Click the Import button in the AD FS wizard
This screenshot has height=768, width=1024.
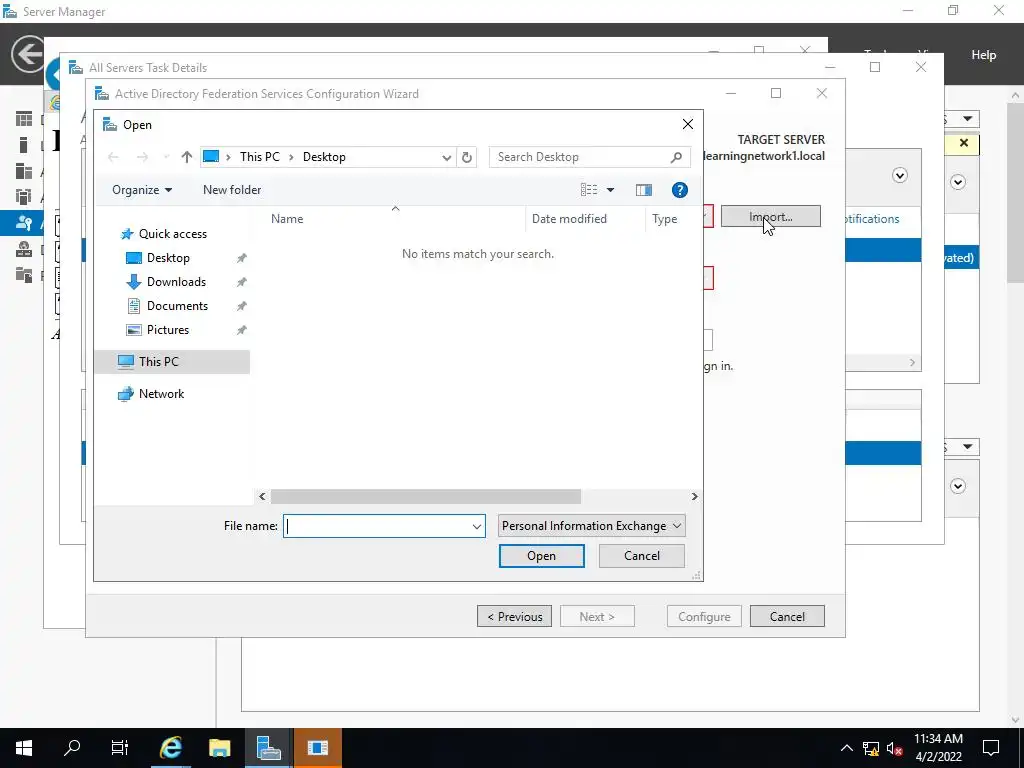click(771, 217)
